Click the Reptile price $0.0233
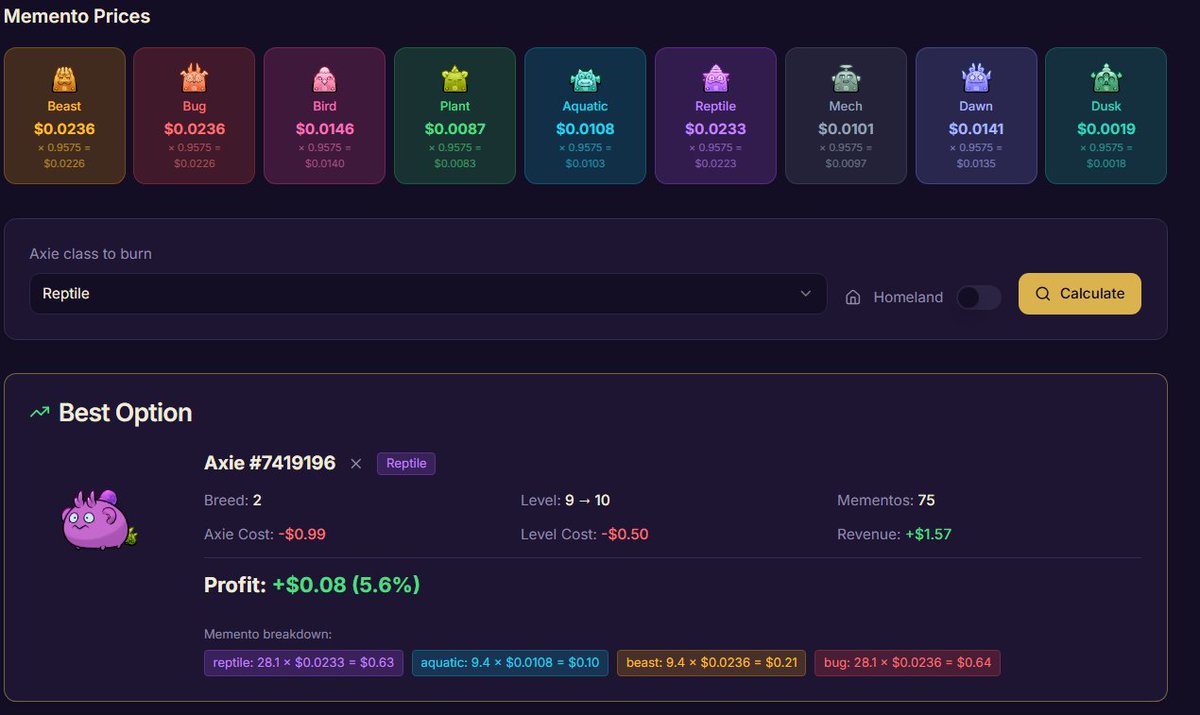Viewport: 1200px width, 715px height. tap(715, 128)
